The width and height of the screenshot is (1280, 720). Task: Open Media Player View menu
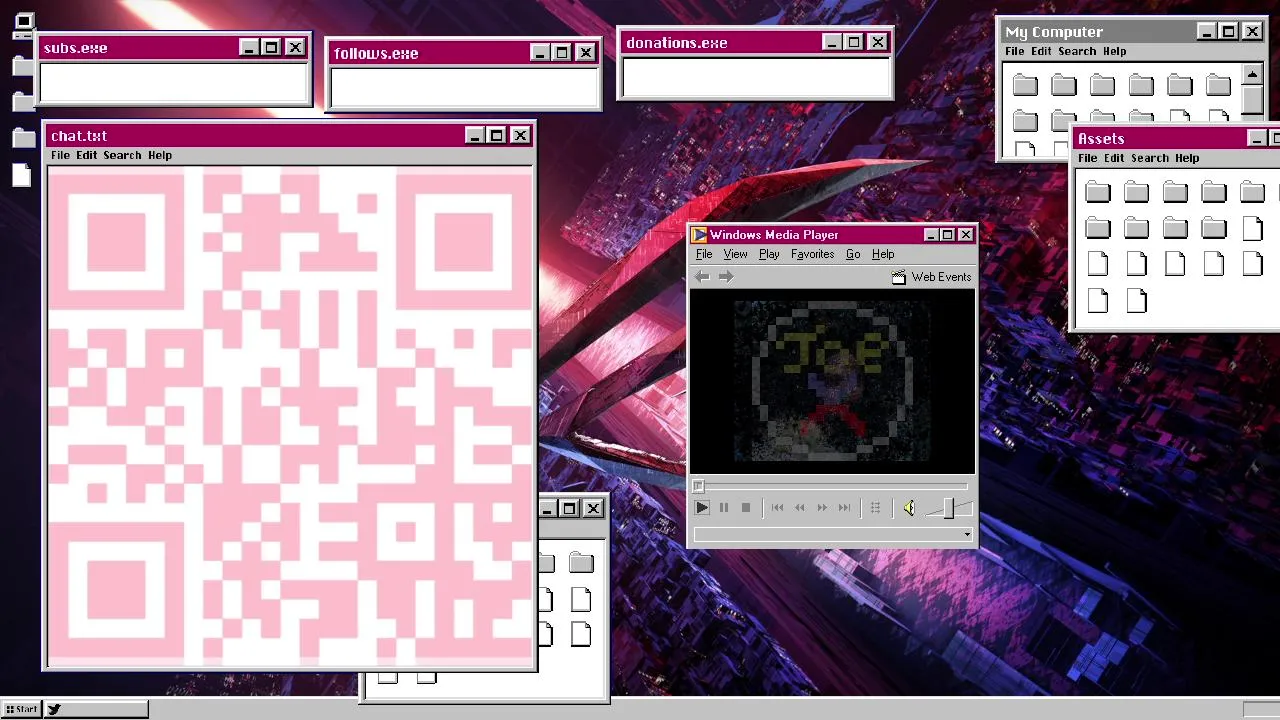pos(735,254)
